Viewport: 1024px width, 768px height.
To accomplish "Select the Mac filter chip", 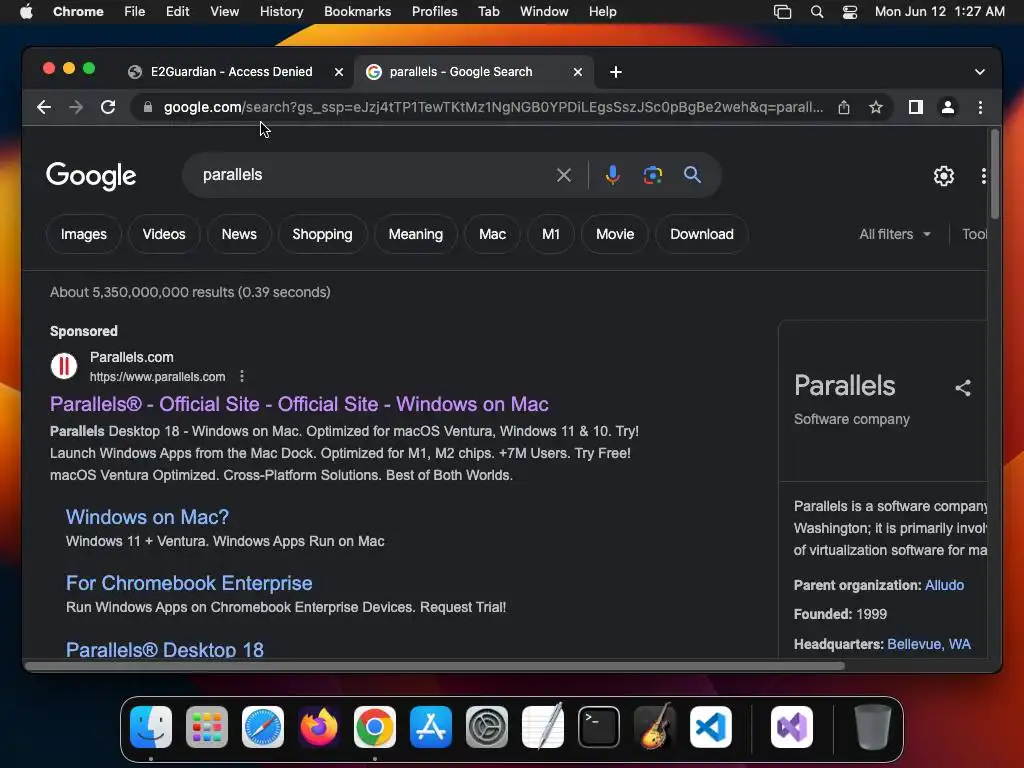I will point(492,234).
